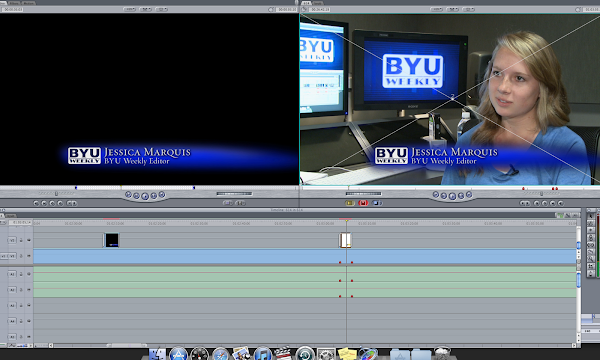
Task: Click Canvas Match Frame button
Action: [561, 203]
